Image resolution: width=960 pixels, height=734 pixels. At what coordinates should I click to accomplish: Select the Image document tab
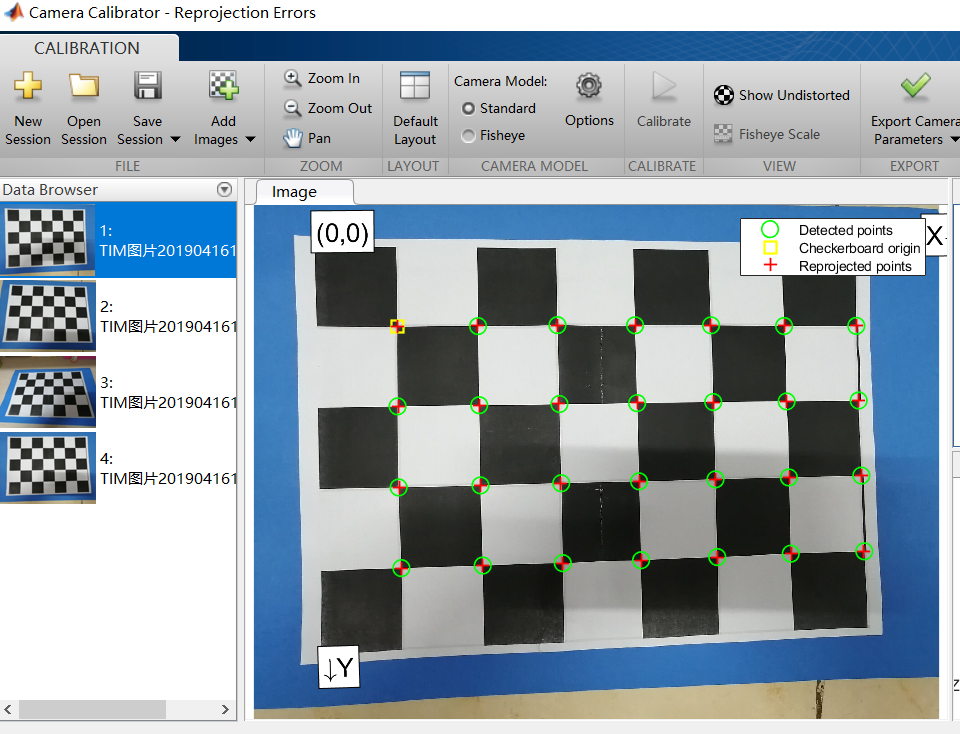(294, 192)
